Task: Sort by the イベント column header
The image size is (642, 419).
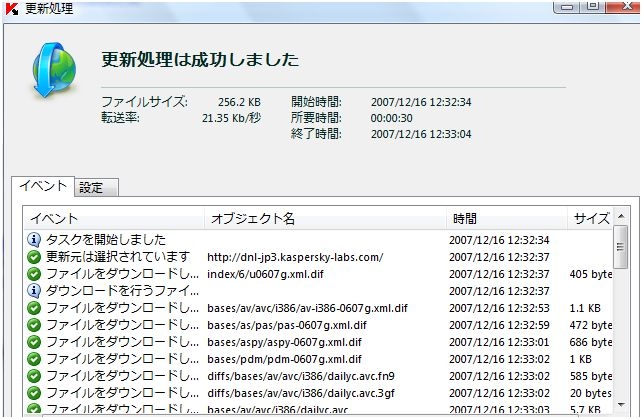Action: click(x=114, y=218)
